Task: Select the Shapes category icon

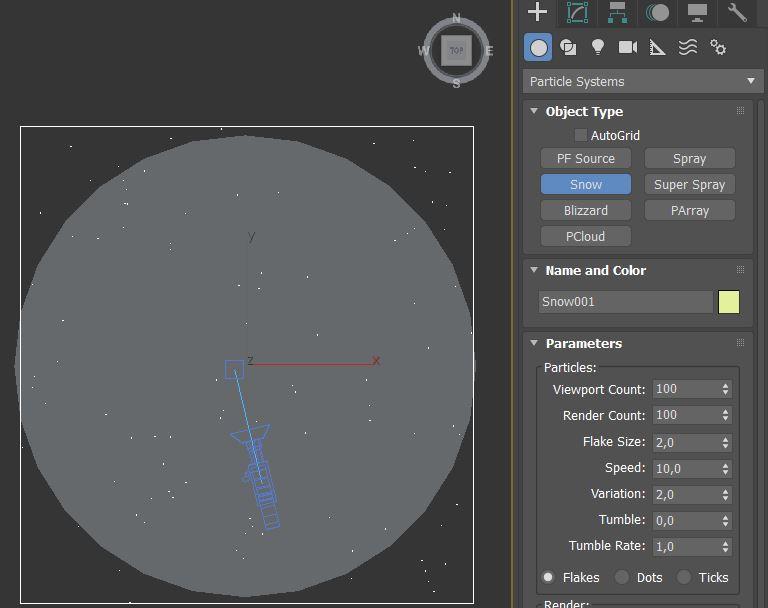Action: click(568, 48)
